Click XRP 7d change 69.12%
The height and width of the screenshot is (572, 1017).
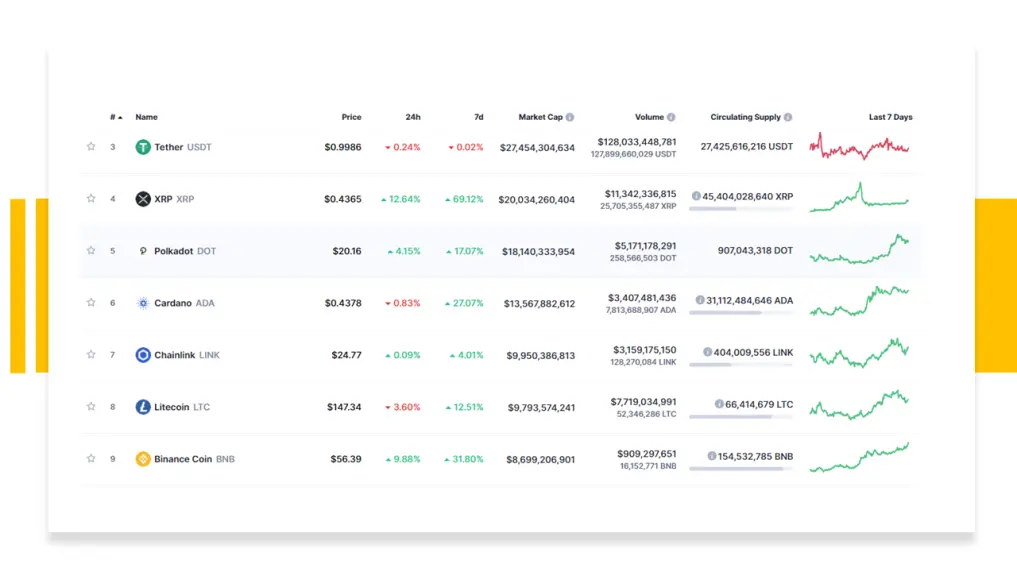pos(464,199)
